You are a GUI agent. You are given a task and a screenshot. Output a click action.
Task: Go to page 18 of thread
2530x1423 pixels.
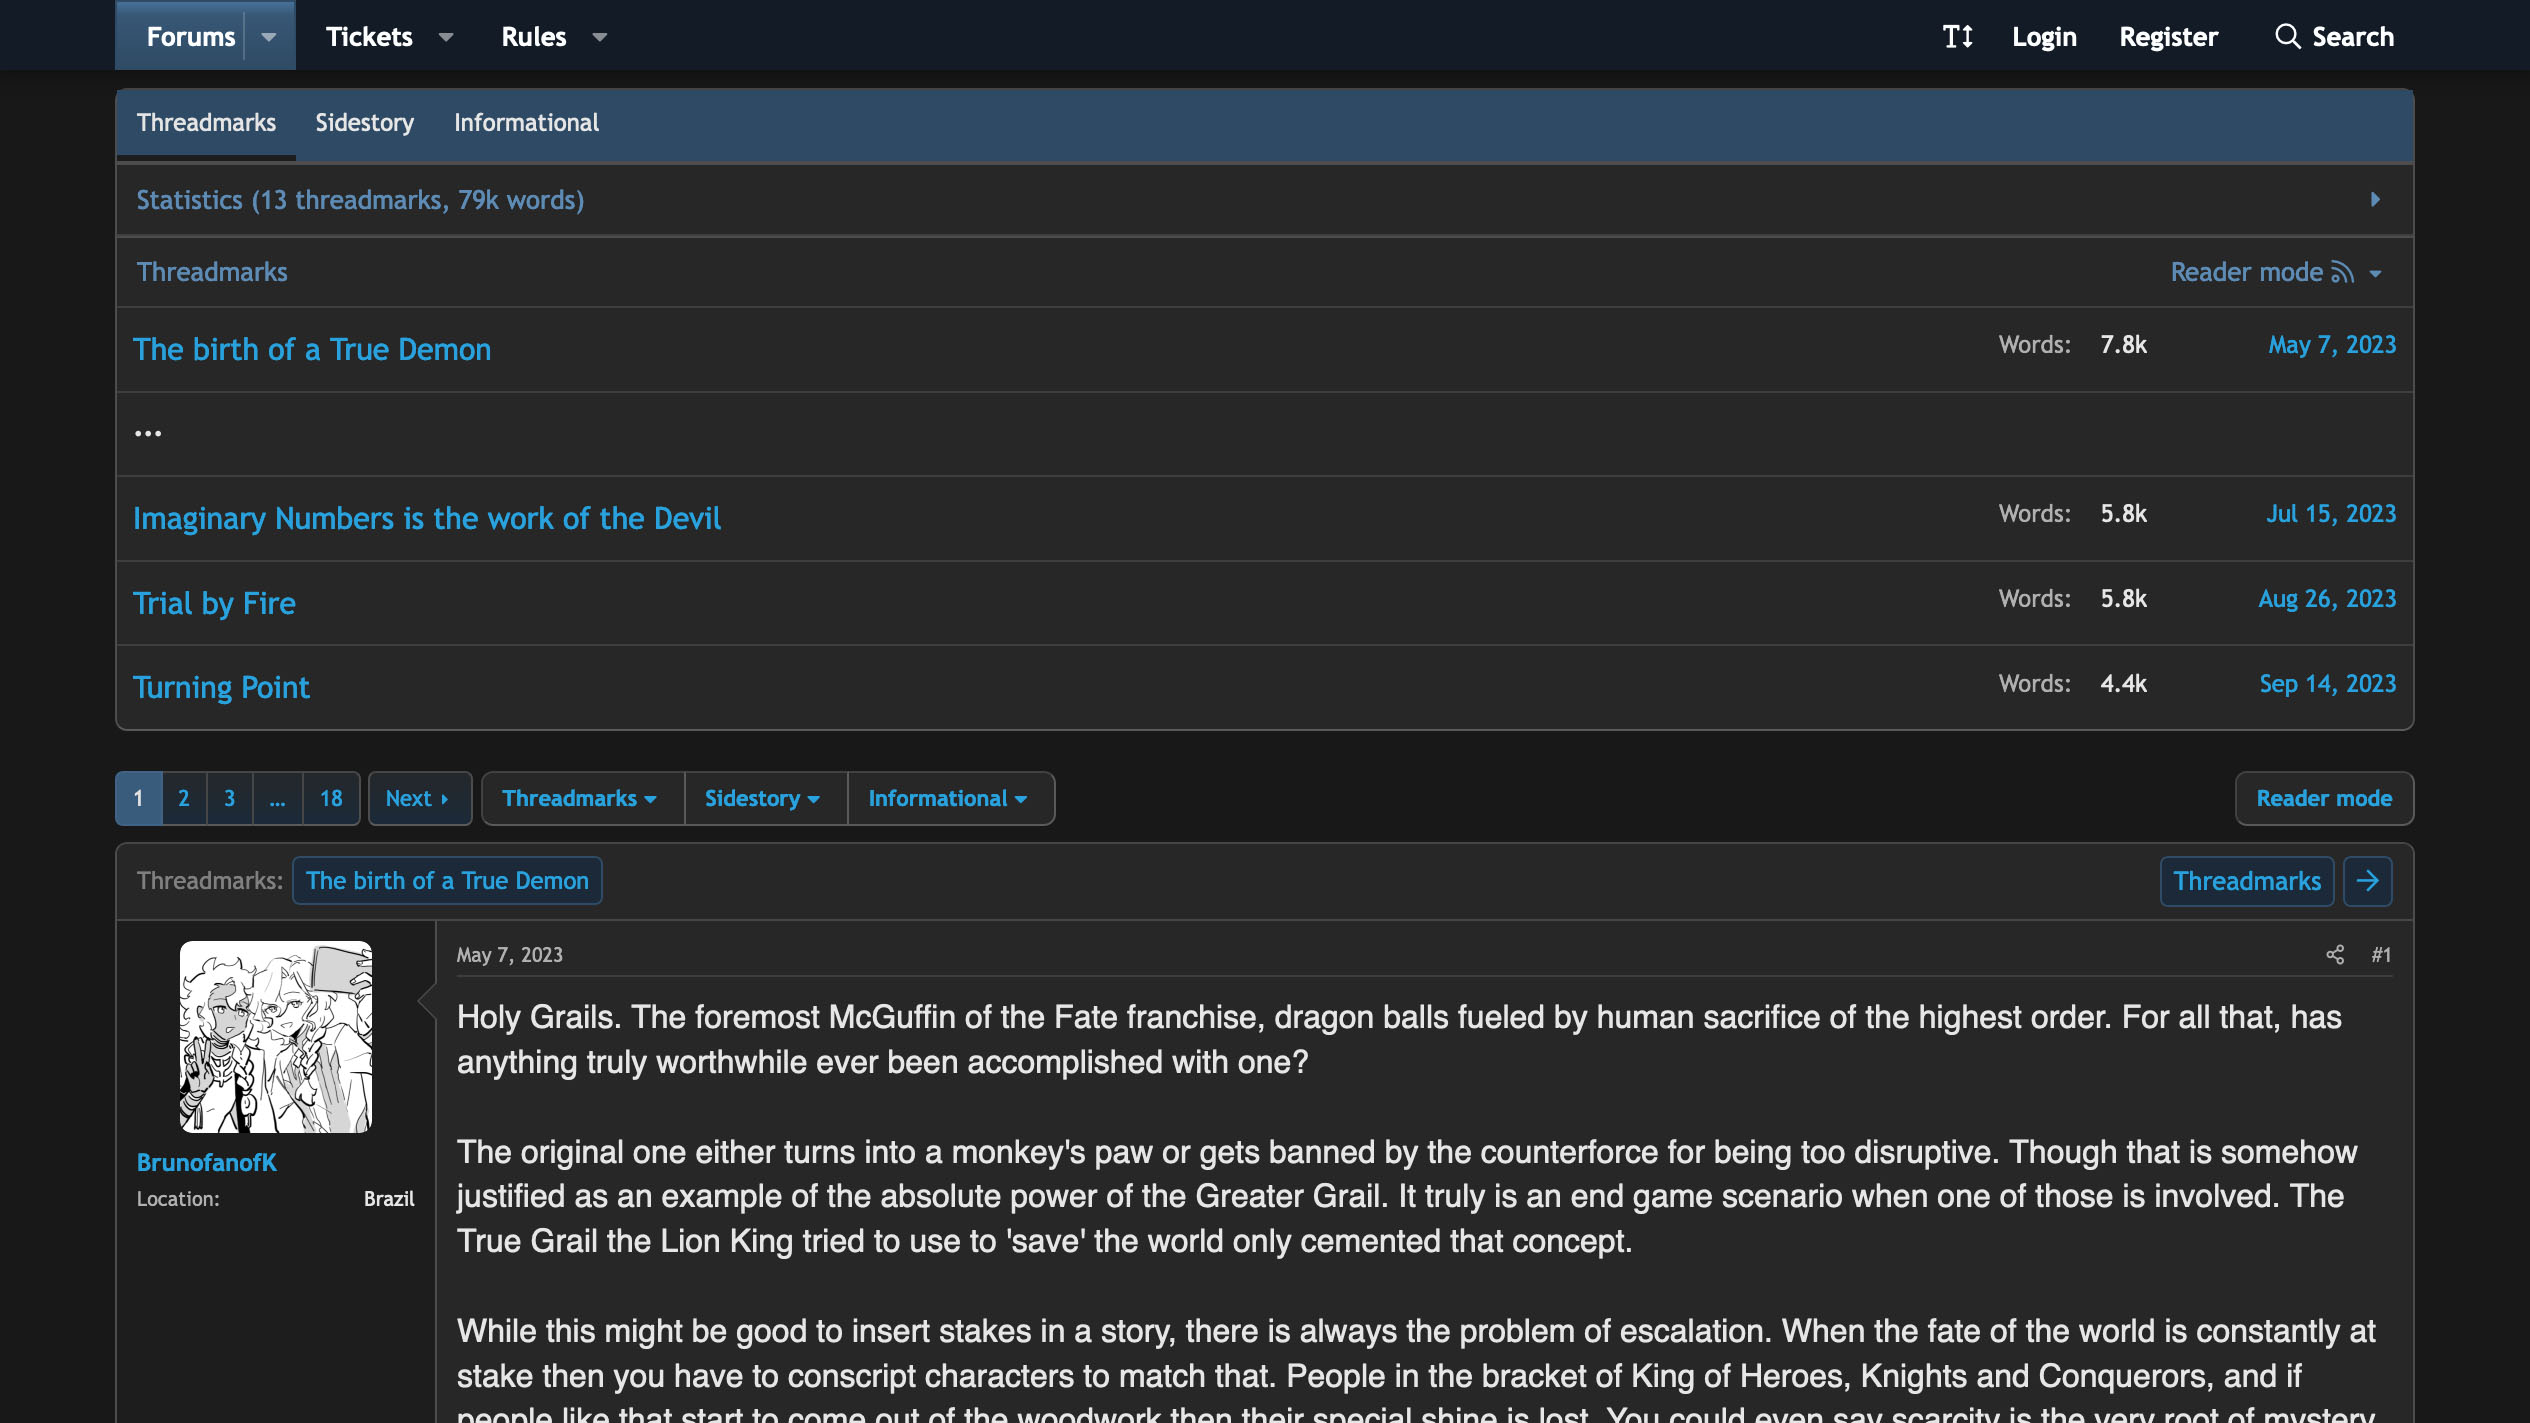point(331,798)
